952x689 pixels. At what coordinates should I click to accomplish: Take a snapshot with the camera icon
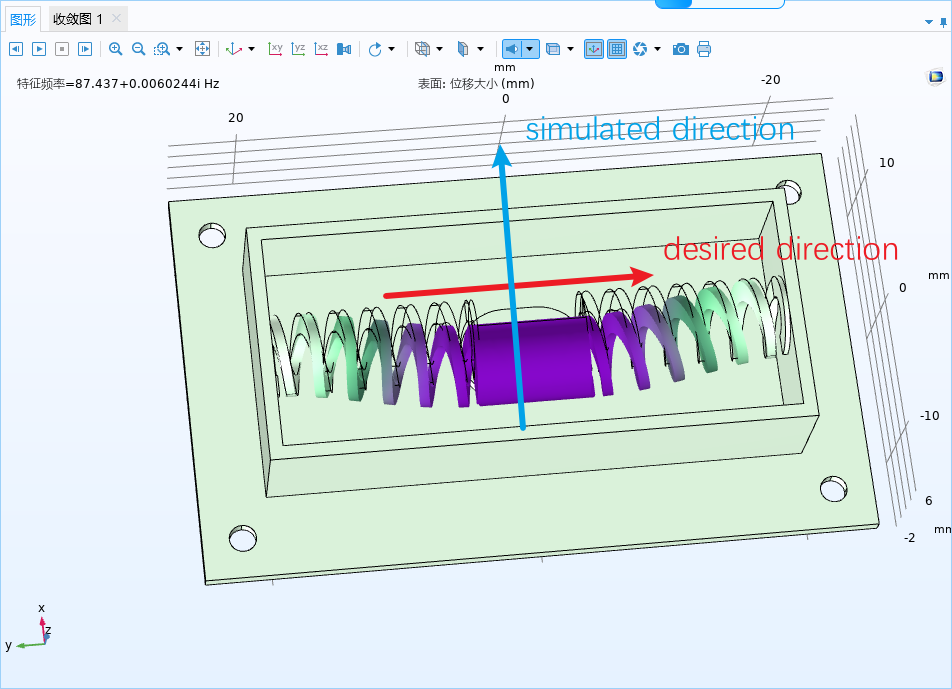coord(681,49)
